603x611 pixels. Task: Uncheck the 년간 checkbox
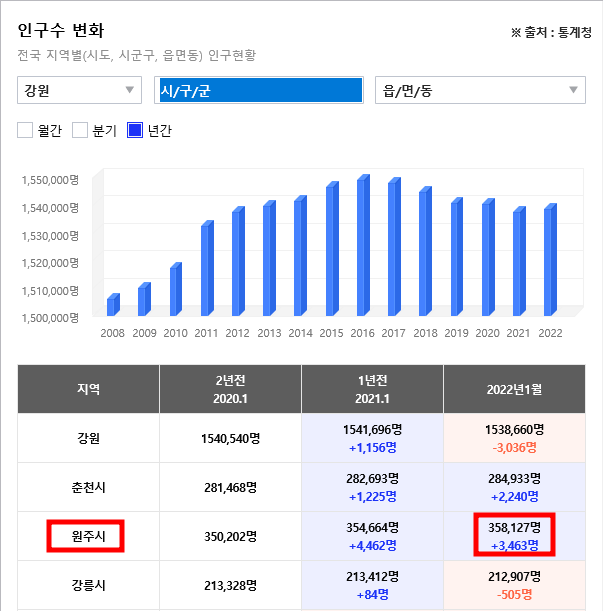[x=135, y=130]
